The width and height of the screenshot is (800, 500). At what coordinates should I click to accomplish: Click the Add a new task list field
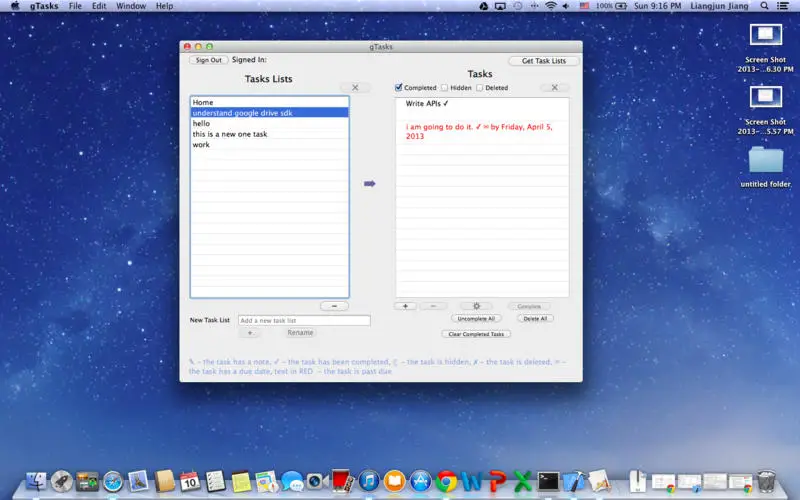coord(304,320)
